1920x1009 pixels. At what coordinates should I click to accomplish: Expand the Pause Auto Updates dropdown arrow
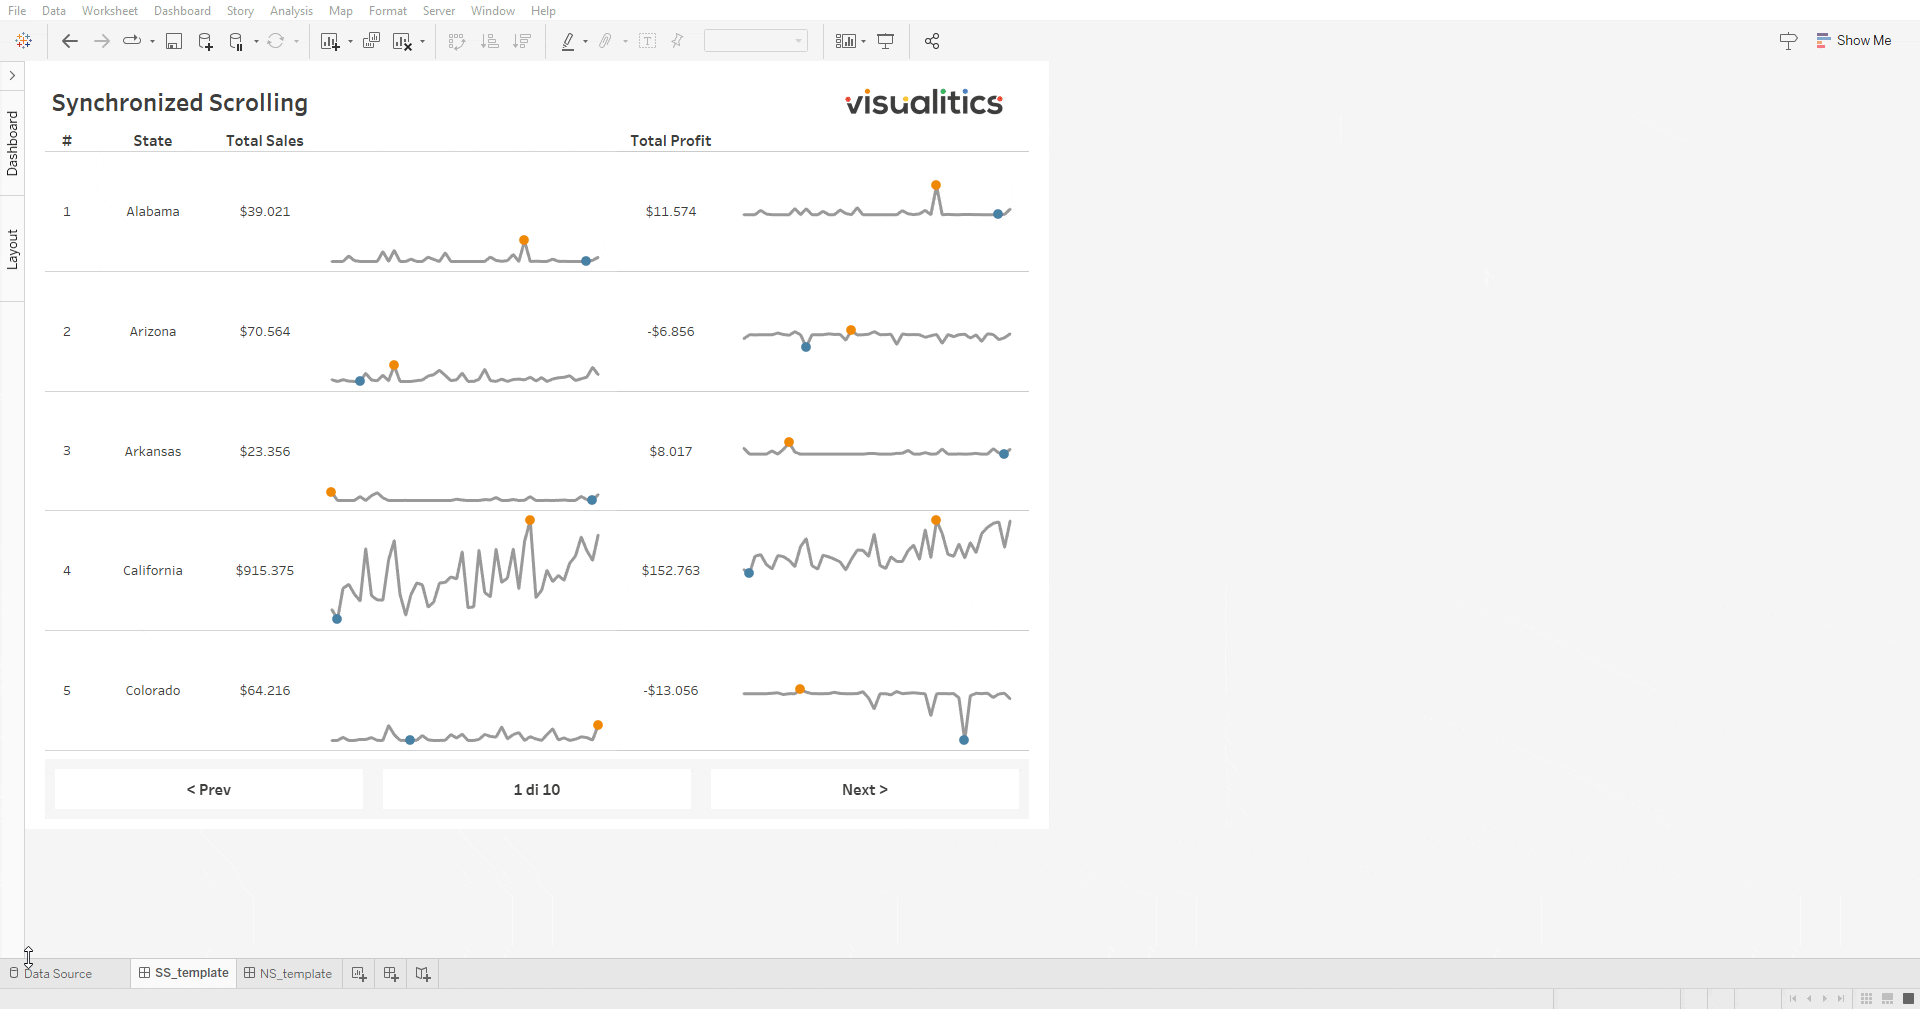[x=256, y=42]
